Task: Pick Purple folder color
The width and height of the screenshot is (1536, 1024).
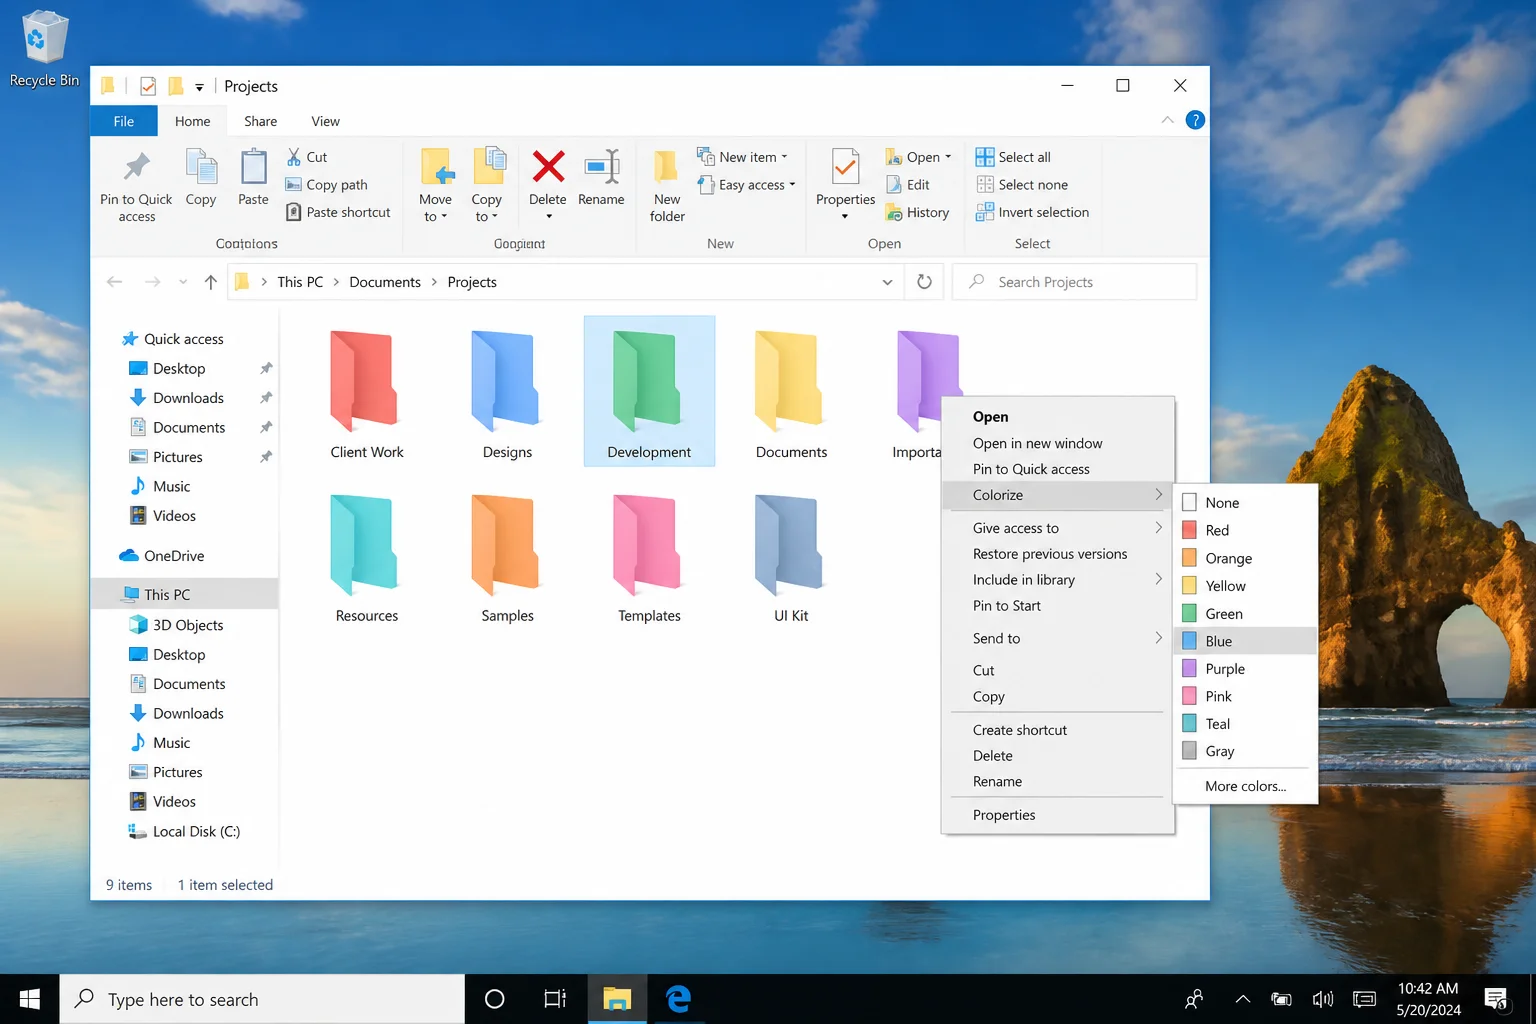Action: [x=1245, y=669]
